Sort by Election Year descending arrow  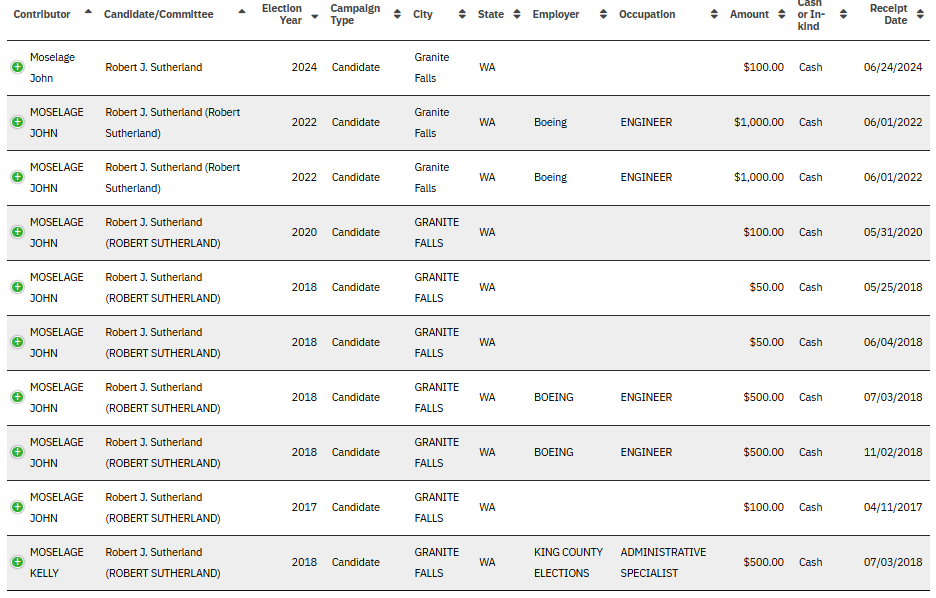(x=315, y=17)
